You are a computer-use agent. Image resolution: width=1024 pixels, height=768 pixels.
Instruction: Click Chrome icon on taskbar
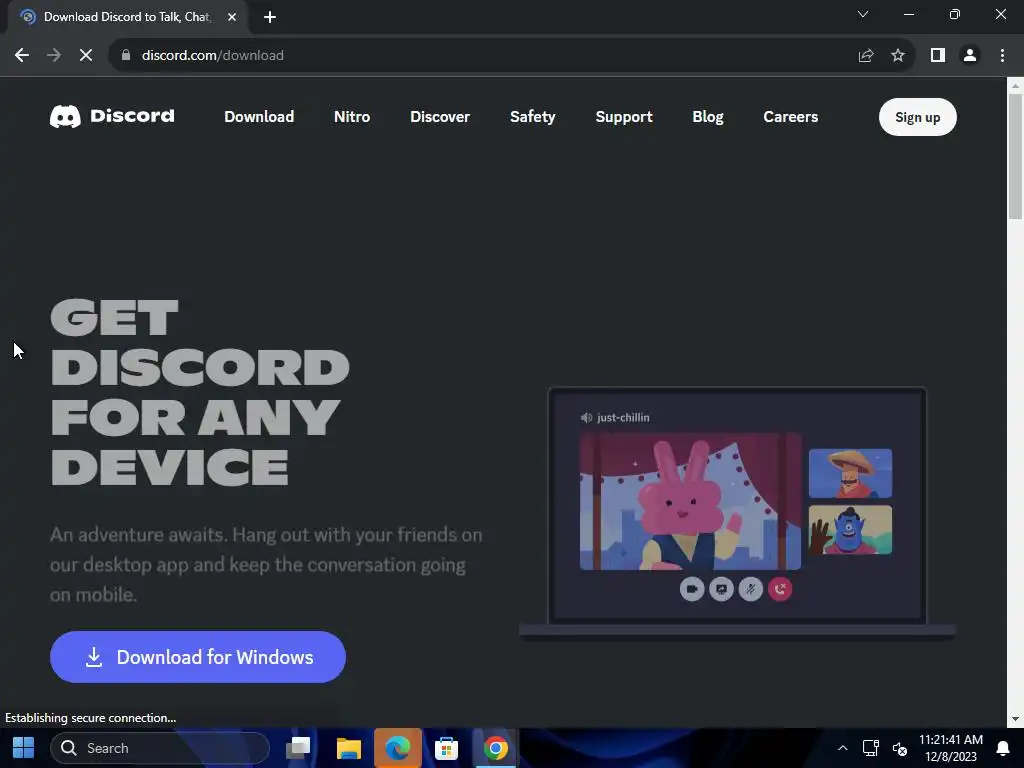496,748
